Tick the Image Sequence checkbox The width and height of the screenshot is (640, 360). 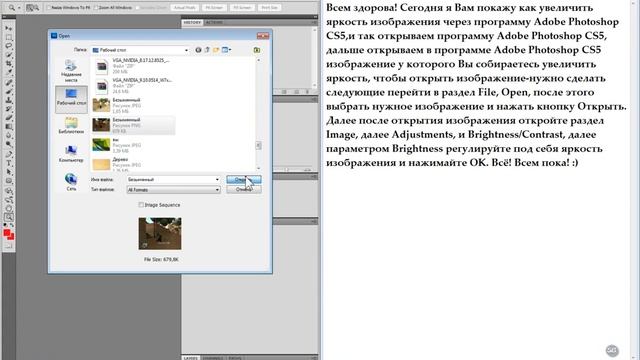point(141,205)
